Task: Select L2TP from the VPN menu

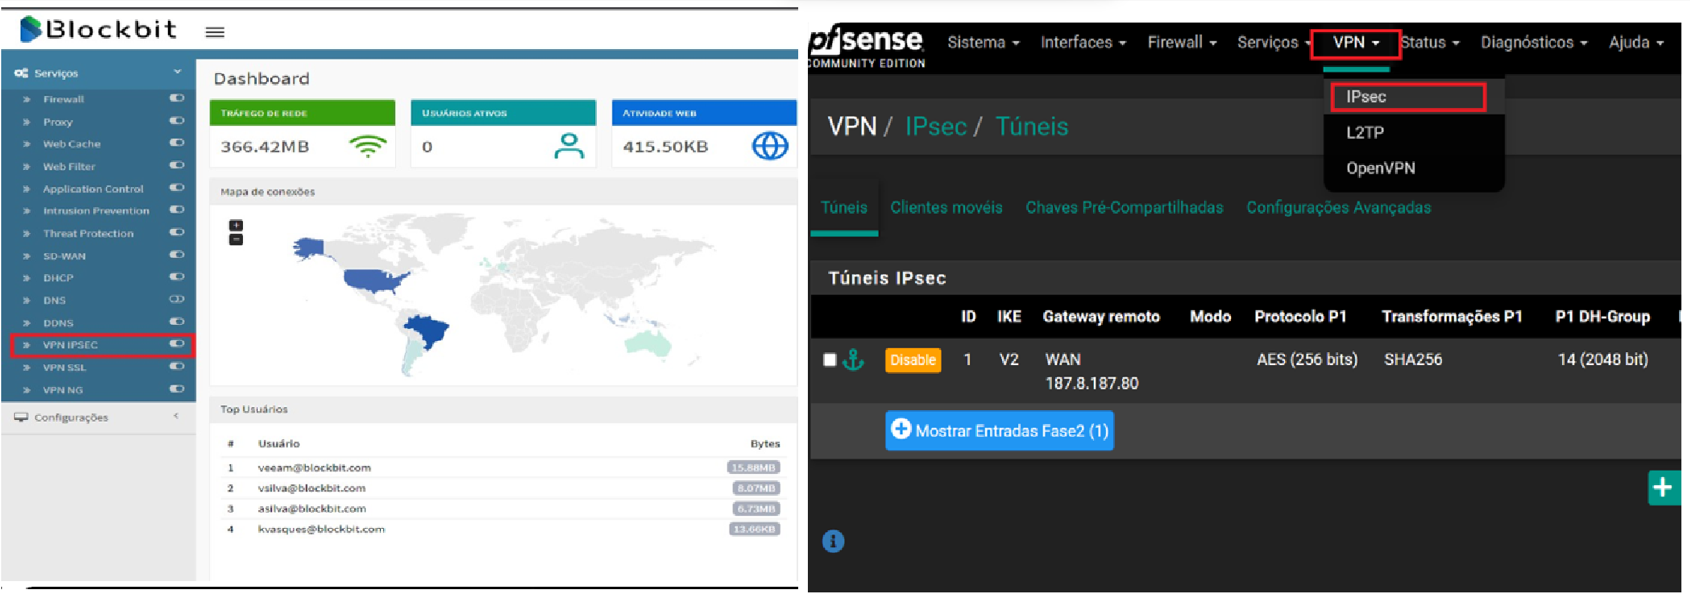Action: 1365,132
